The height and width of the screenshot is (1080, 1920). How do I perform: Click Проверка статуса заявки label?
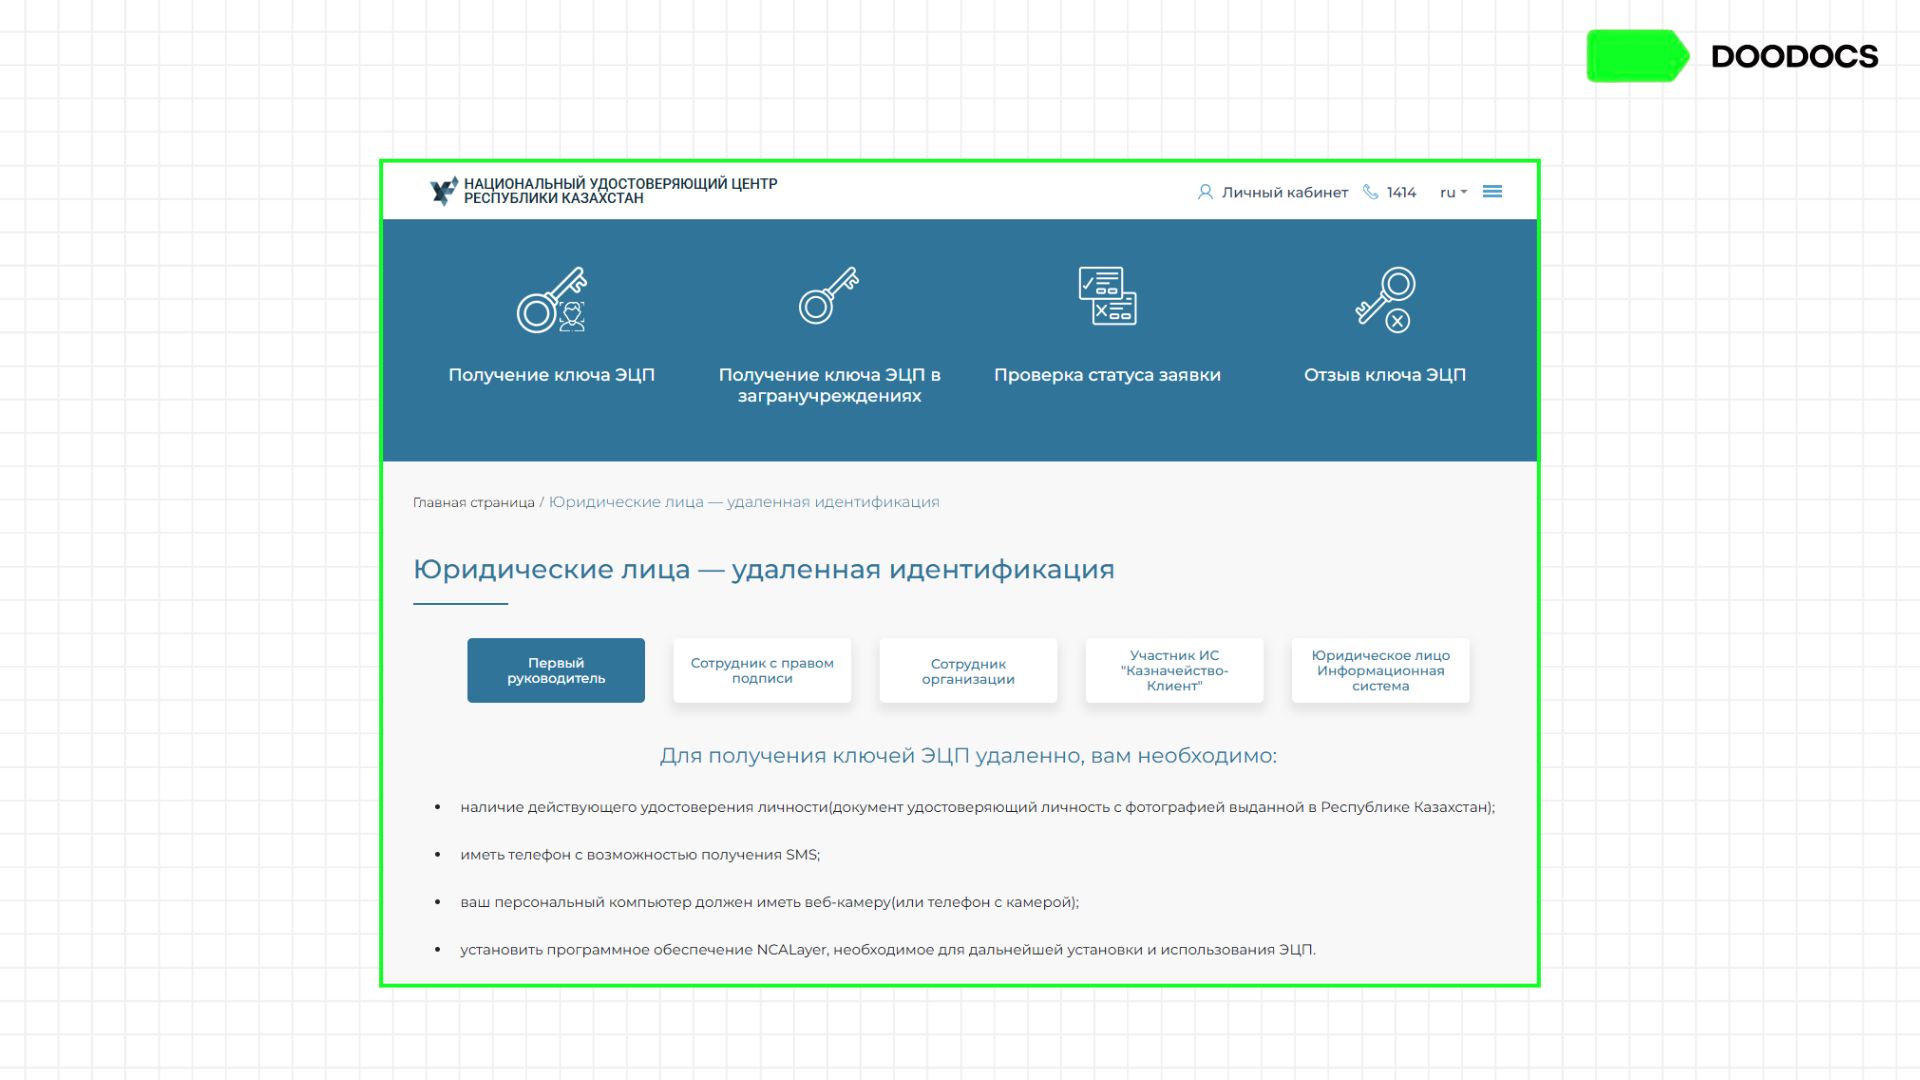pyautogui.click(x=1107, y=375)
